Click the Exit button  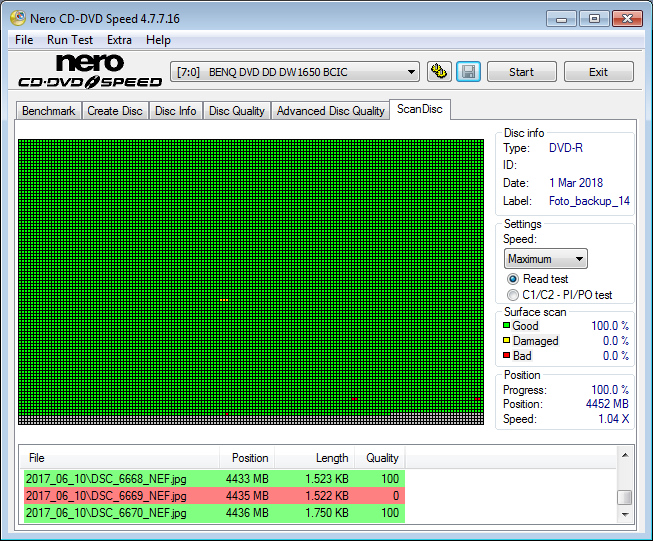pos(598,72)
